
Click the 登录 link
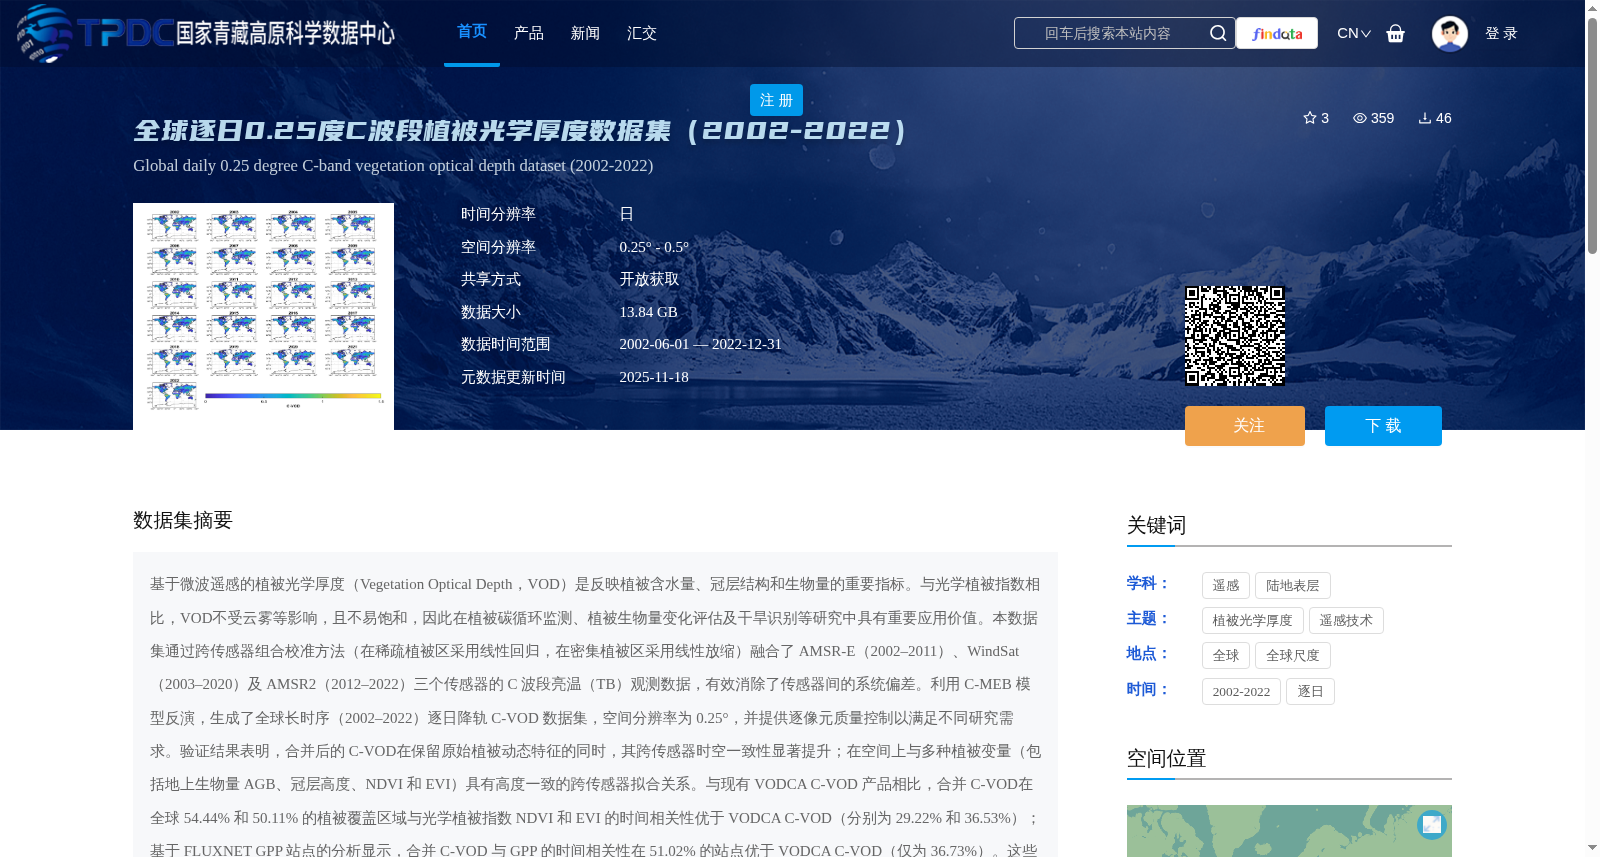tap(1501, 33)
